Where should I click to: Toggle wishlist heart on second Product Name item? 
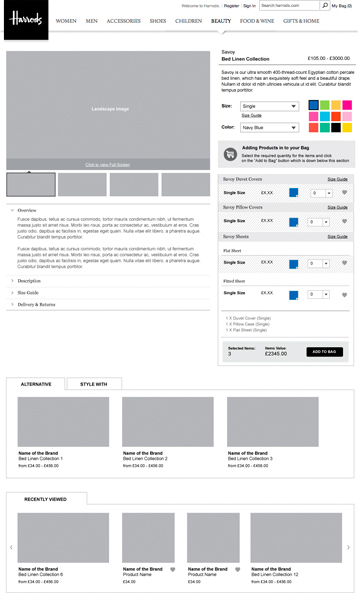pyautogui.click(x=237, y=570)
